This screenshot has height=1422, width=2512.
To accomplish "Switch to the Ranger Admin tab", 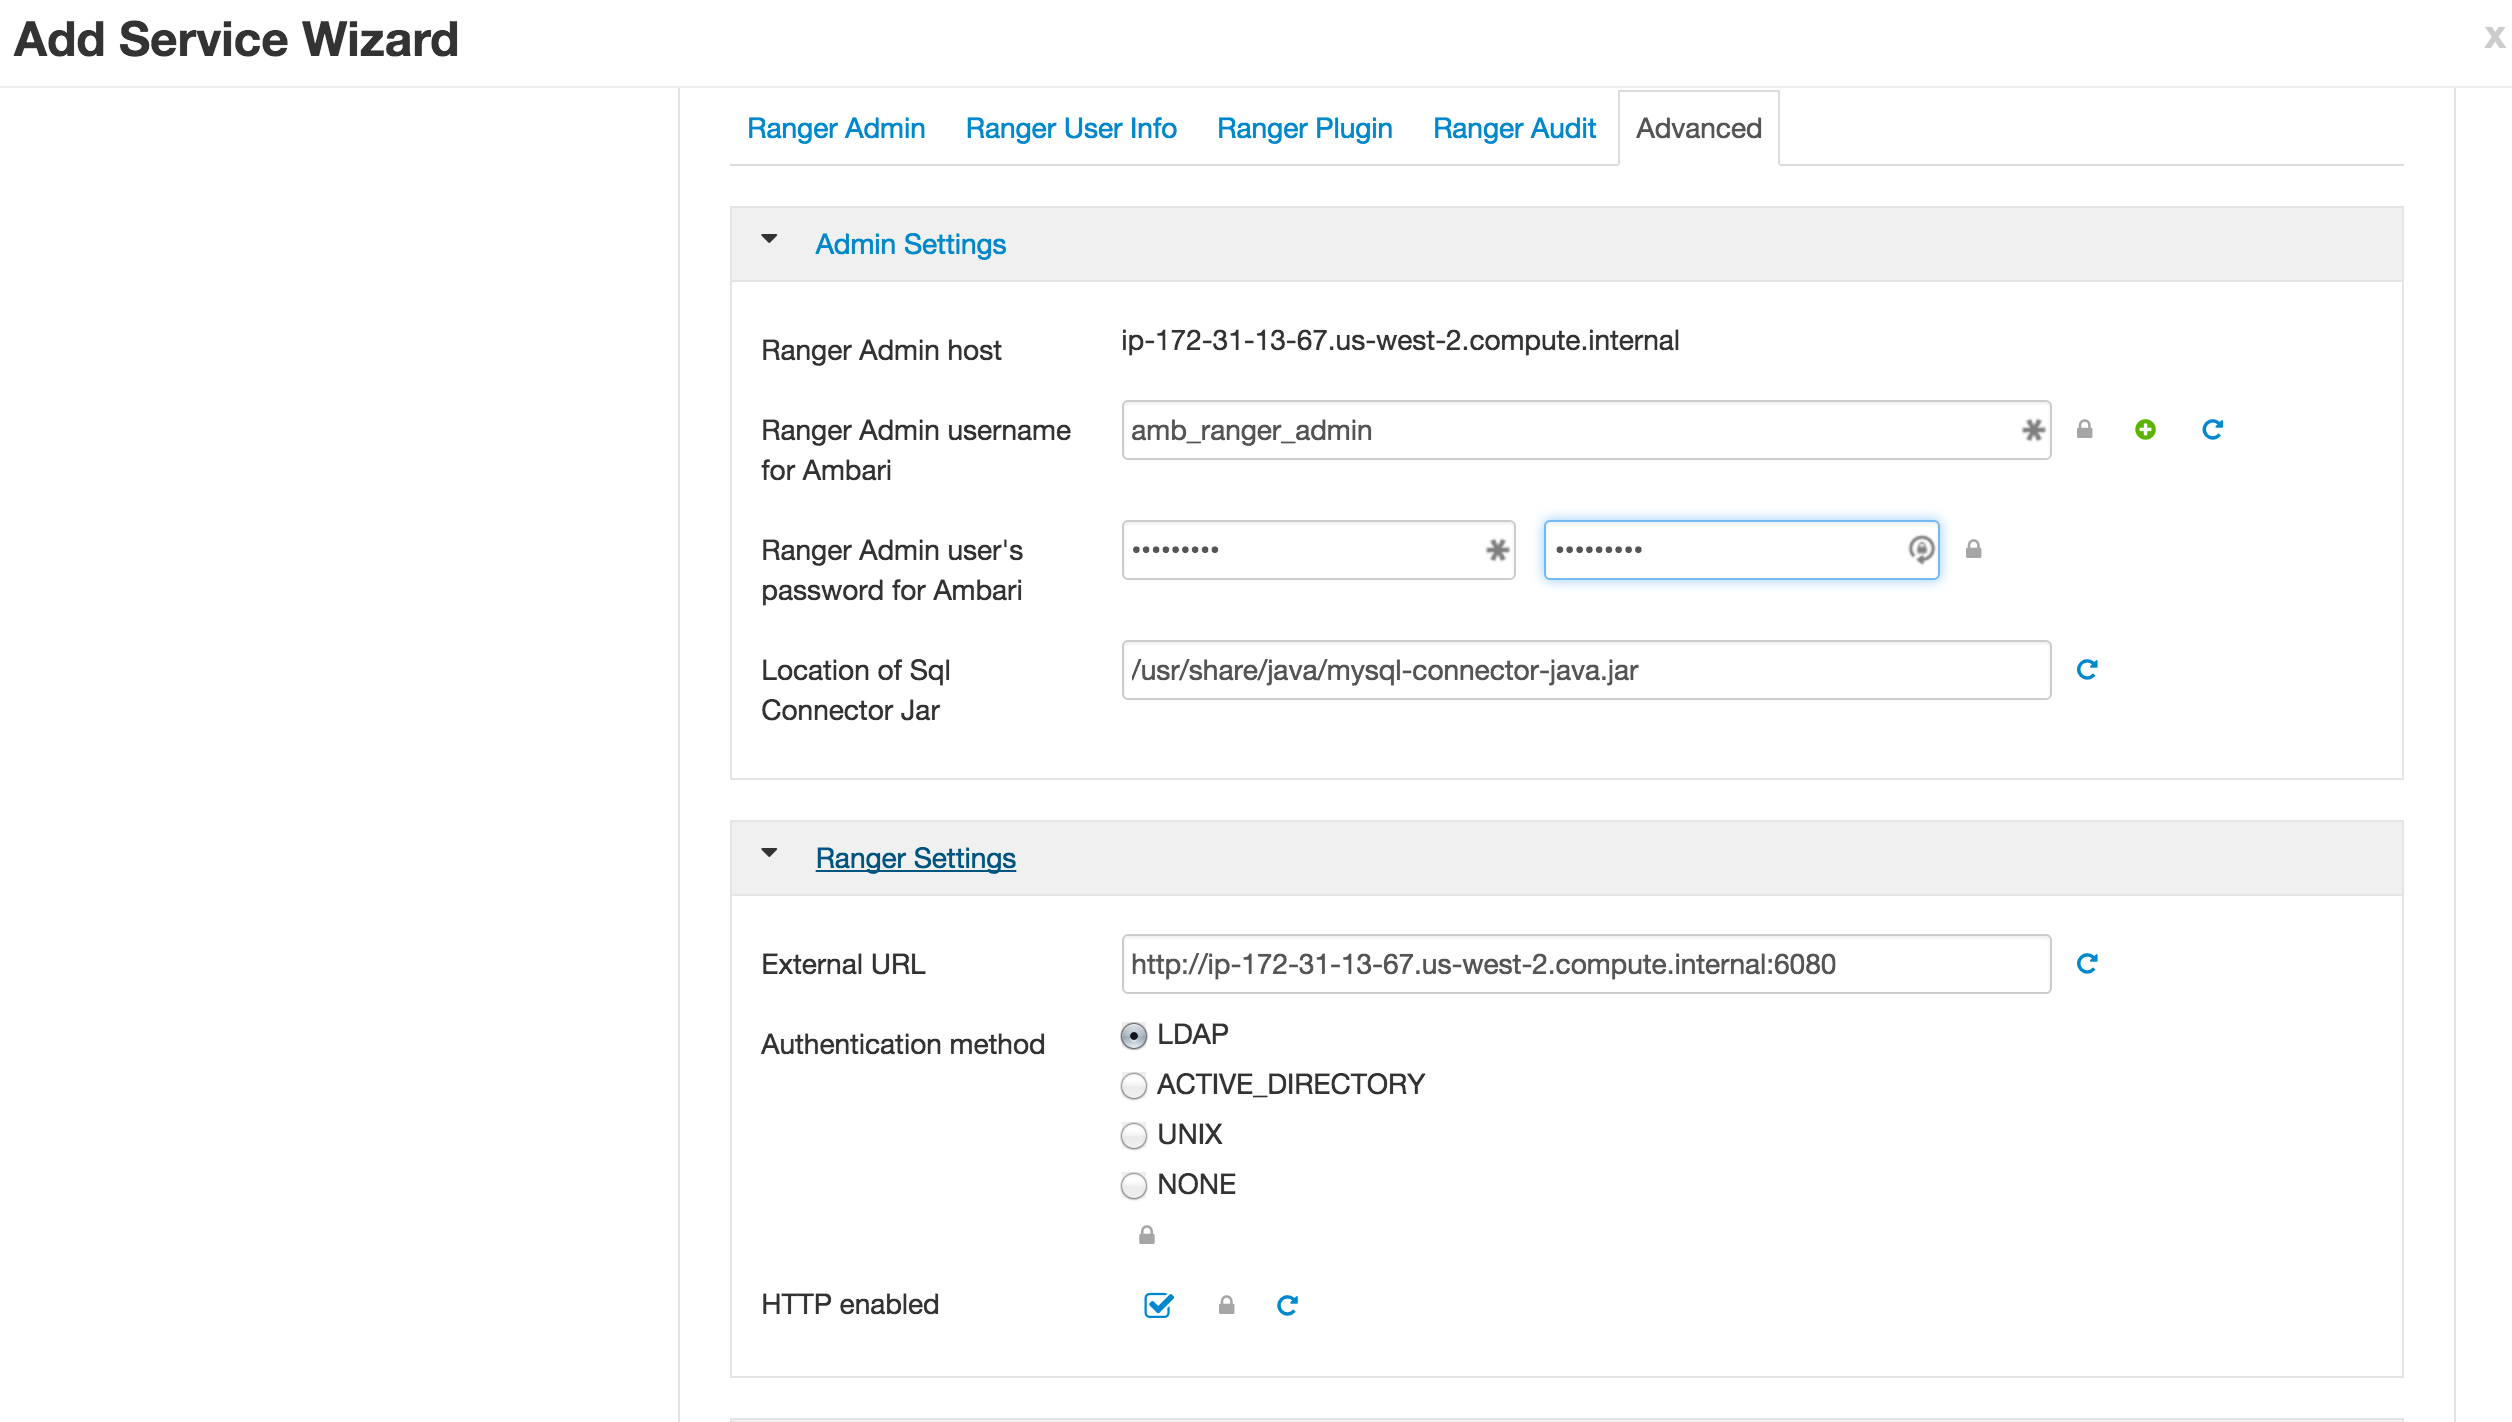I will coord(836,129).
